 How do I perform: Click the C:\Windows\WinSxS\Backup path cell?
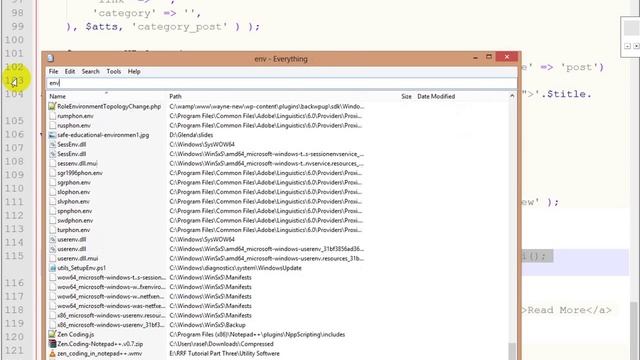[x=207, y=325]
